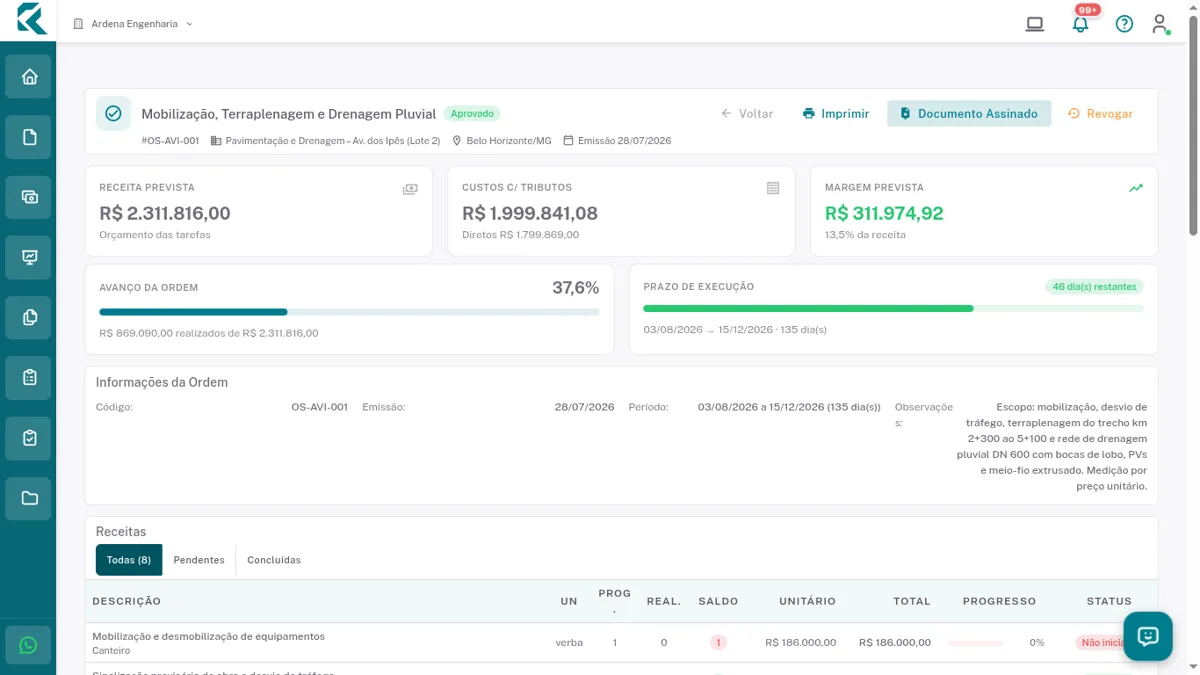Click the R$ 311.974,92 margin value
1200x675 pixels.
884,213
